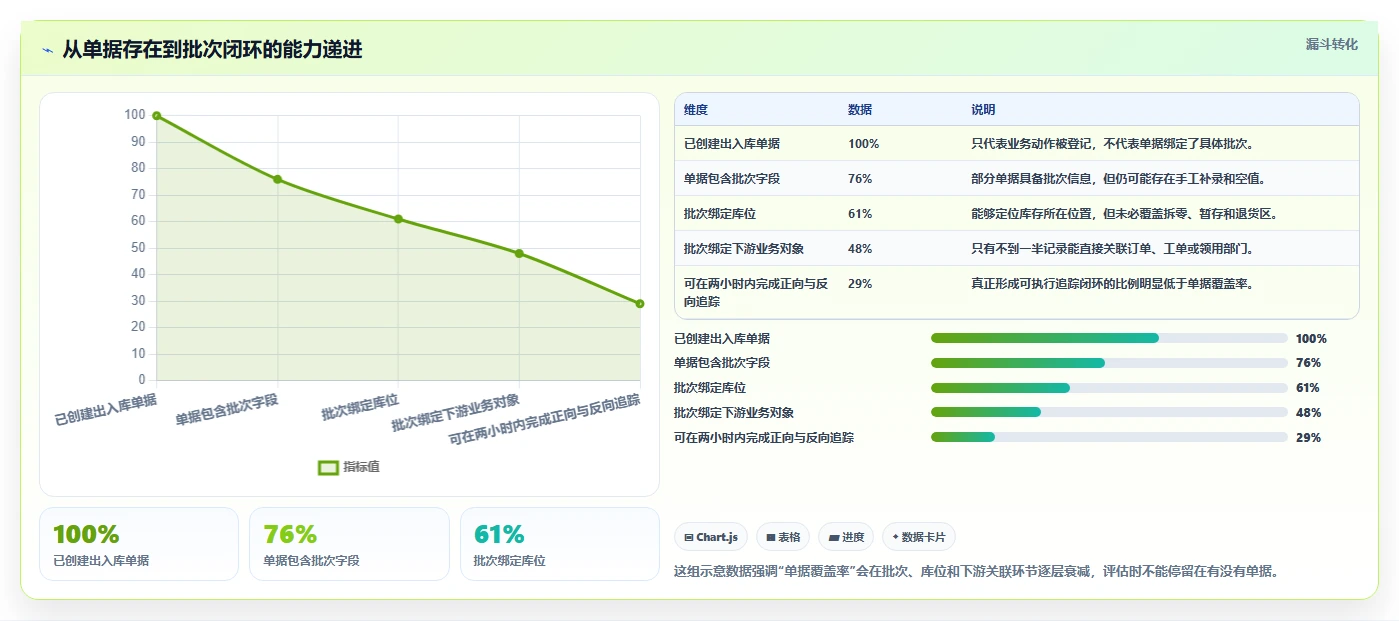This screenshot has height=621, width=1399.
Task: Click the description starting 能够定位库存所在位置
Action: (x=1124, y=214)
